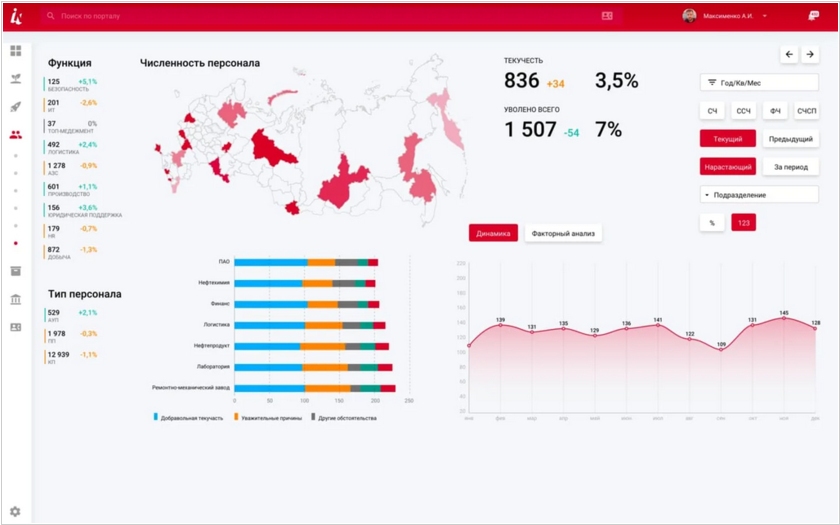The image size is (840, 525).
Task: Expand the Подразделение dropdown
Action: (759, 195)
